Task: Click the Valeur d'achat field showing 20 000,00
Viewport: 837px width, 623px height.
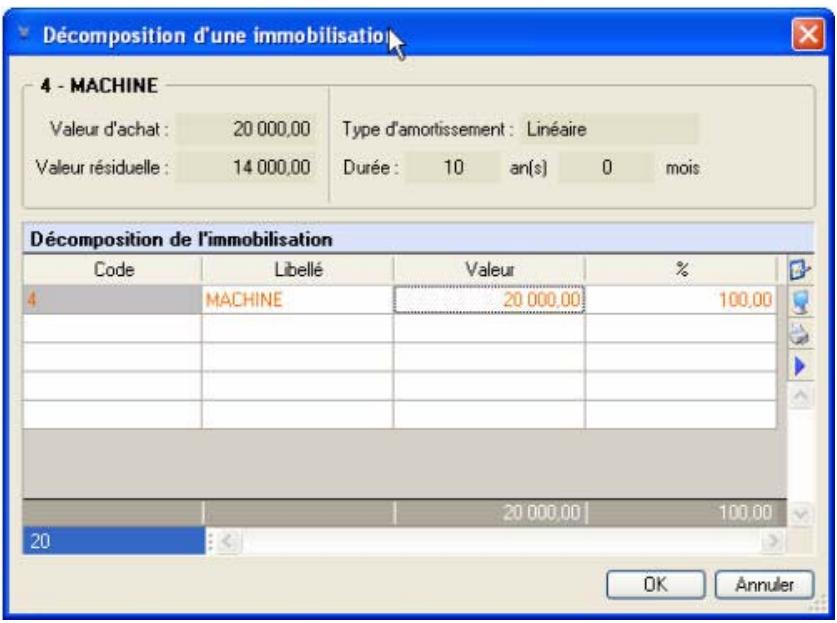Action: click(246, 129)
